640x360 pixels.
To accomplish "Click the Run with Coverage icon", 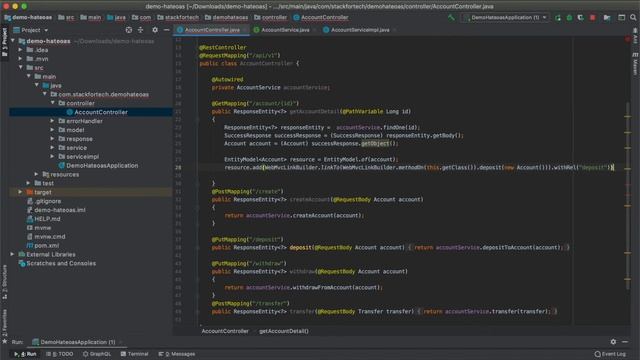I will tap(580, 18).
